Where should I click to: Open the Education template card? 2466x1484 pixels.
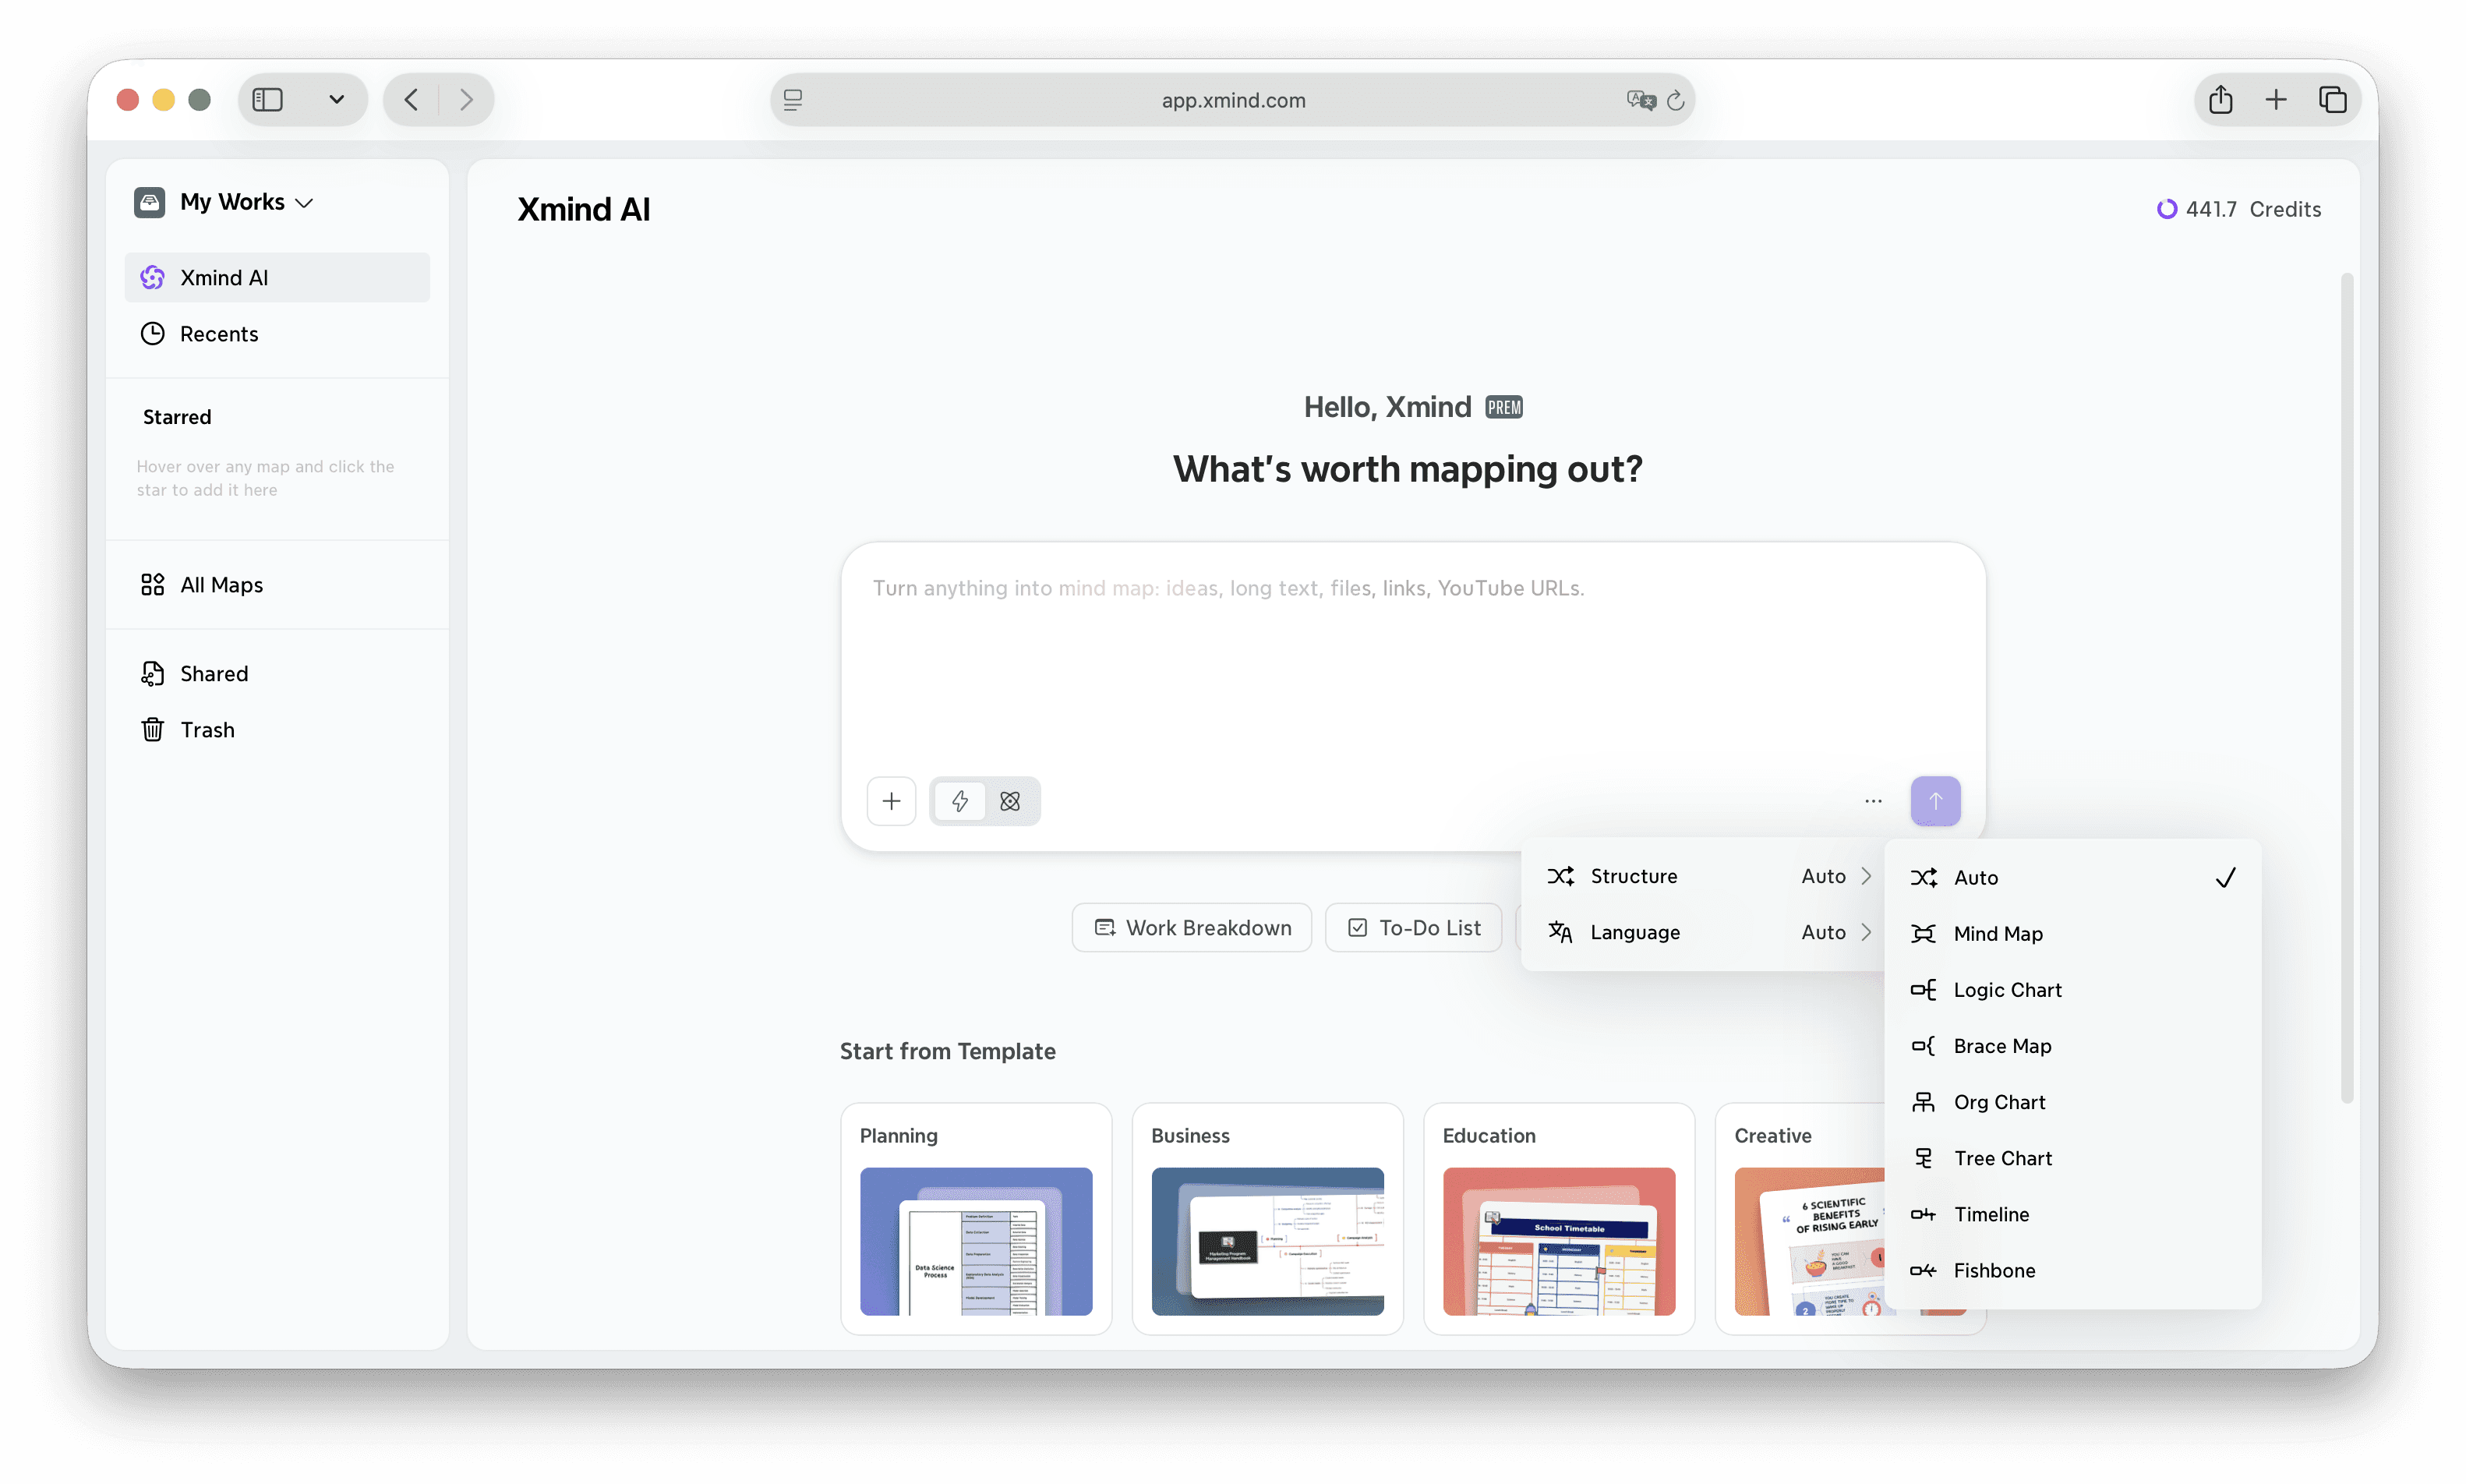pos(1559,1219)
